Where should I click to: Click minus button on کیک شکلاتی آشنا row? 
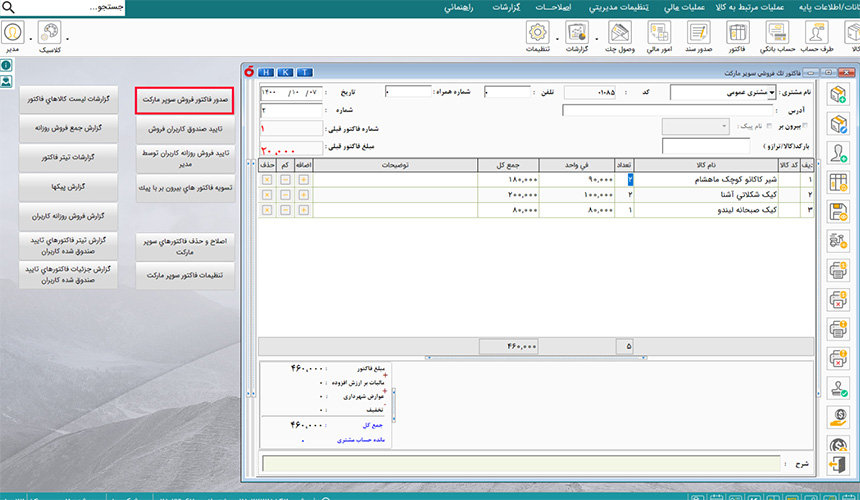click(x=285, y=195)
